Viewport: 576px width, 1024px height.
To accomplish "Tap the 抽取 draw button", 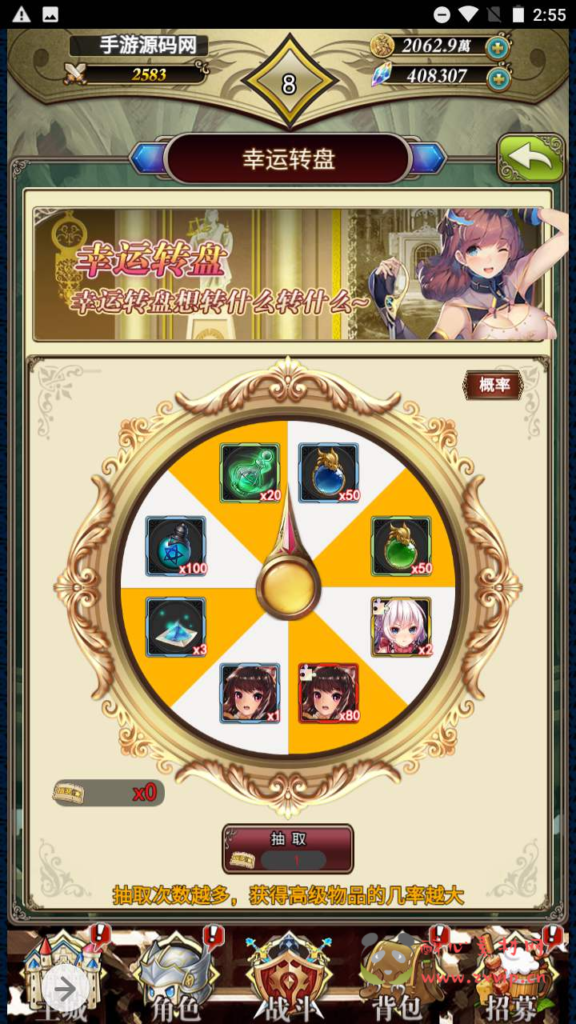I will point(288,848).
